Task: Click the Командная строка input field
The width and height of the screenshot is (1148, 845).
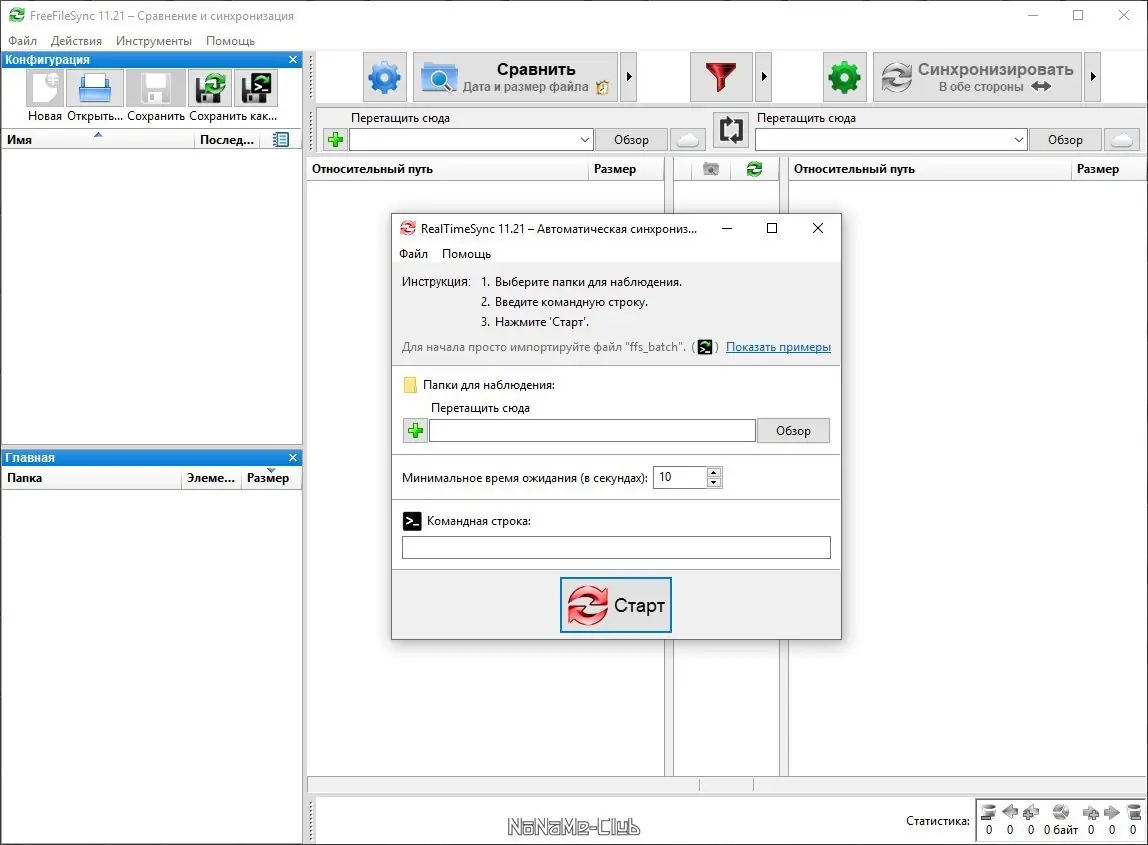Action: pos(616,548)
